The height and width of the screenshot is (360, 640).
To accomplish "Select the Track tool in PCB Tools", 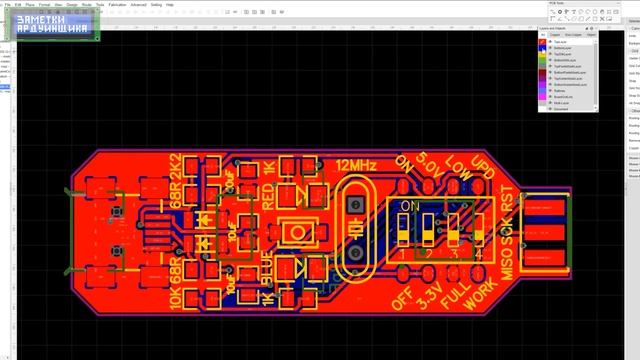I will pyautogui.click(x=553, y=12).
